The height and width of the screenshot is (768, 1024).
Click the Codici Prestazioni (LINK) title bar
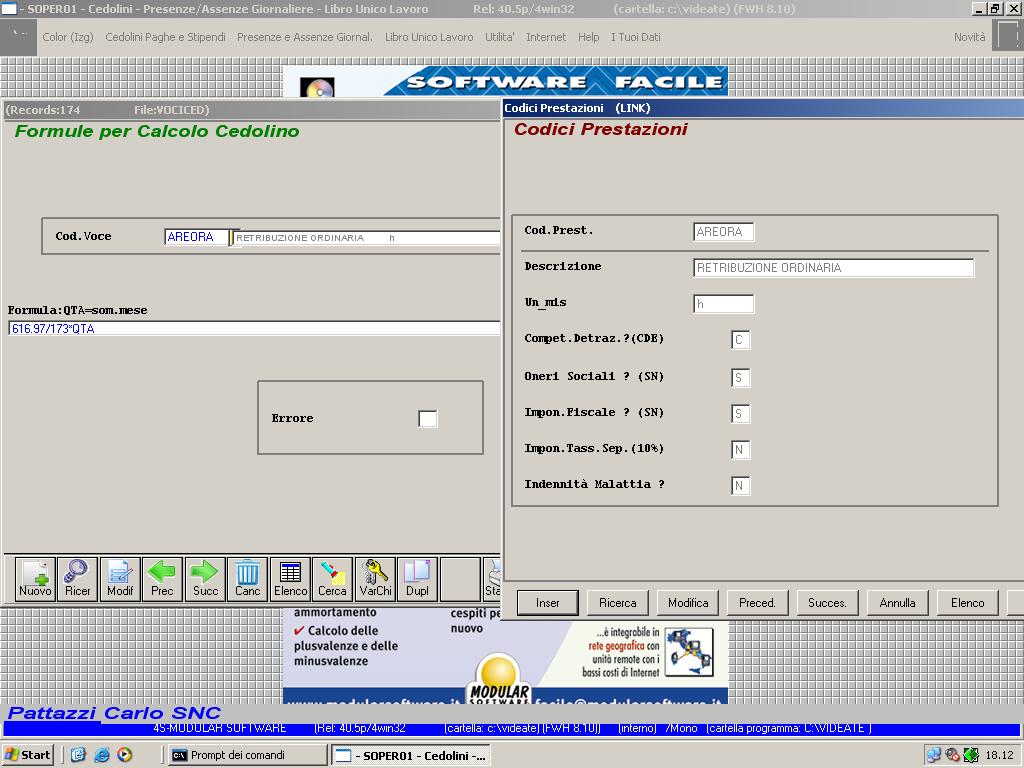[x=763, y=108]
